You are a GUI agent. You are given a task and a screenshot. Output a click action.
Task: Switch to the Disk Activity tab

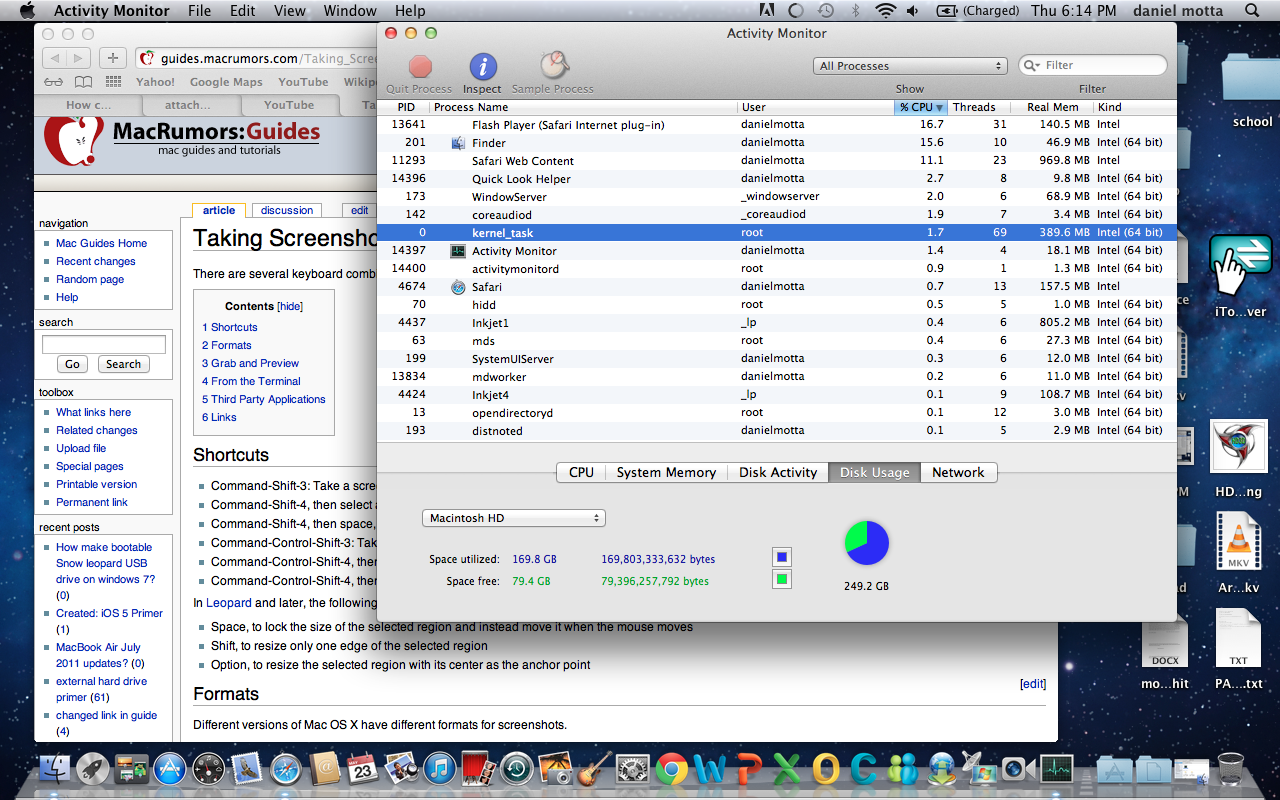click(x=778, y=472)
